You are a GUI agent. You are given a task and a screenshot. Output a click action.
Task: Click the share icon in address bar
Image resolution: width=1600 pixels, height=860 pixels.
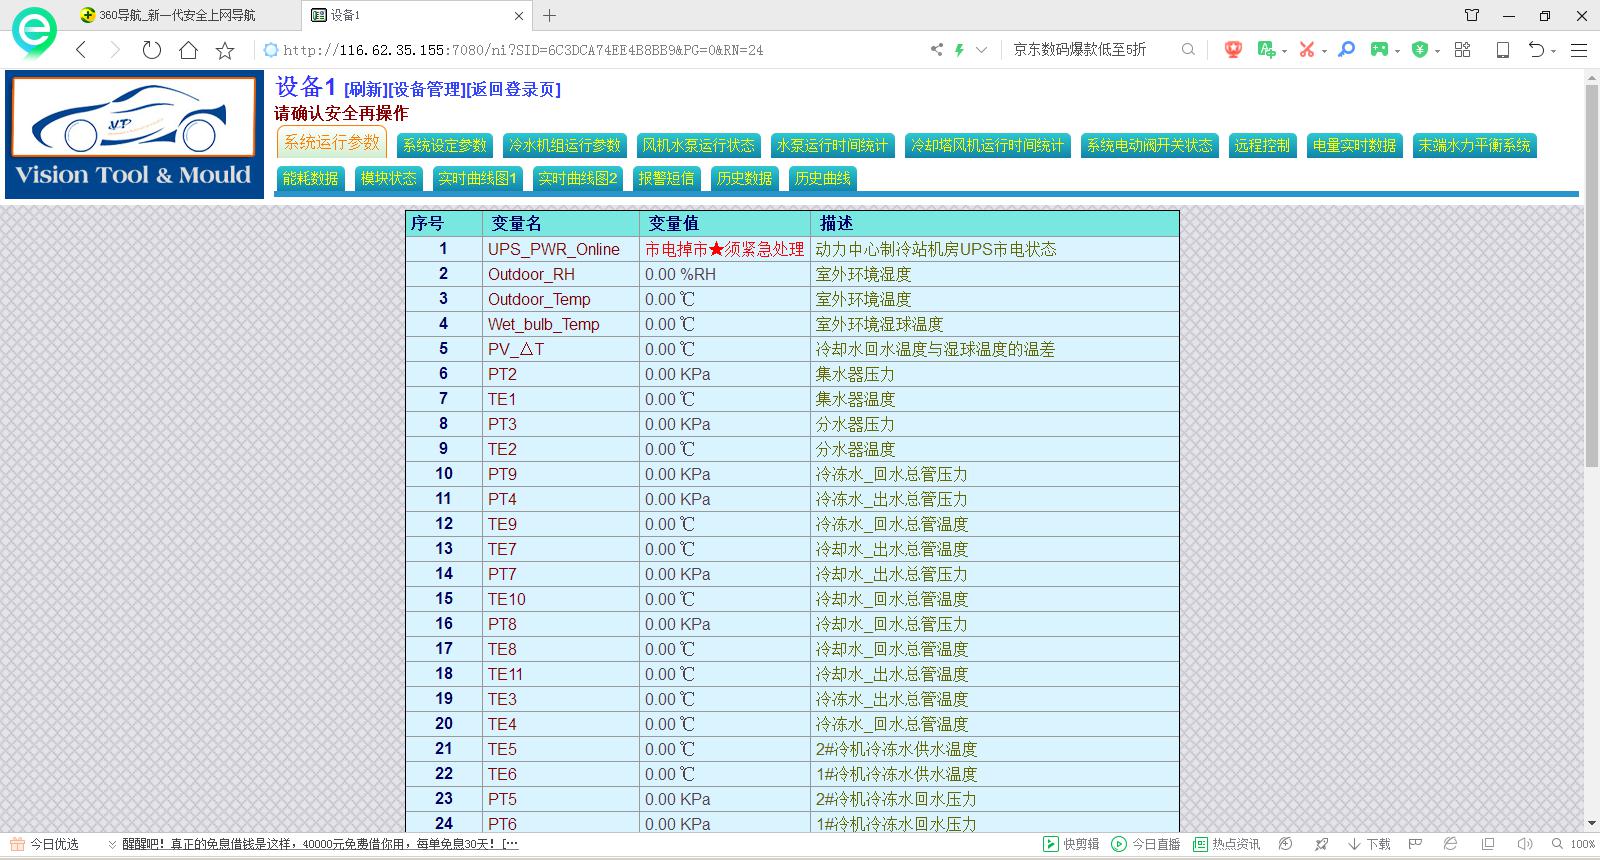coord(936,49)
